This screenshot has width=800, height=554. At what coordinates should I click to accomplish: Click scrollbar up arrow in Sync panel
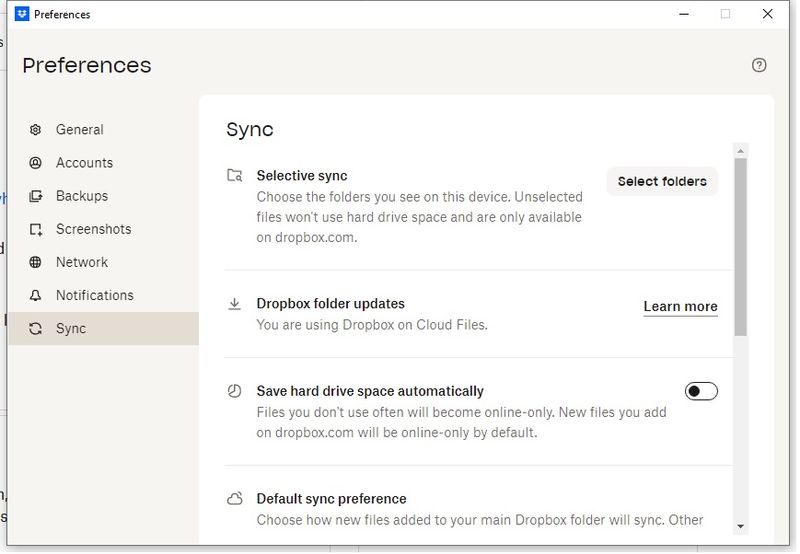(740, 152)
